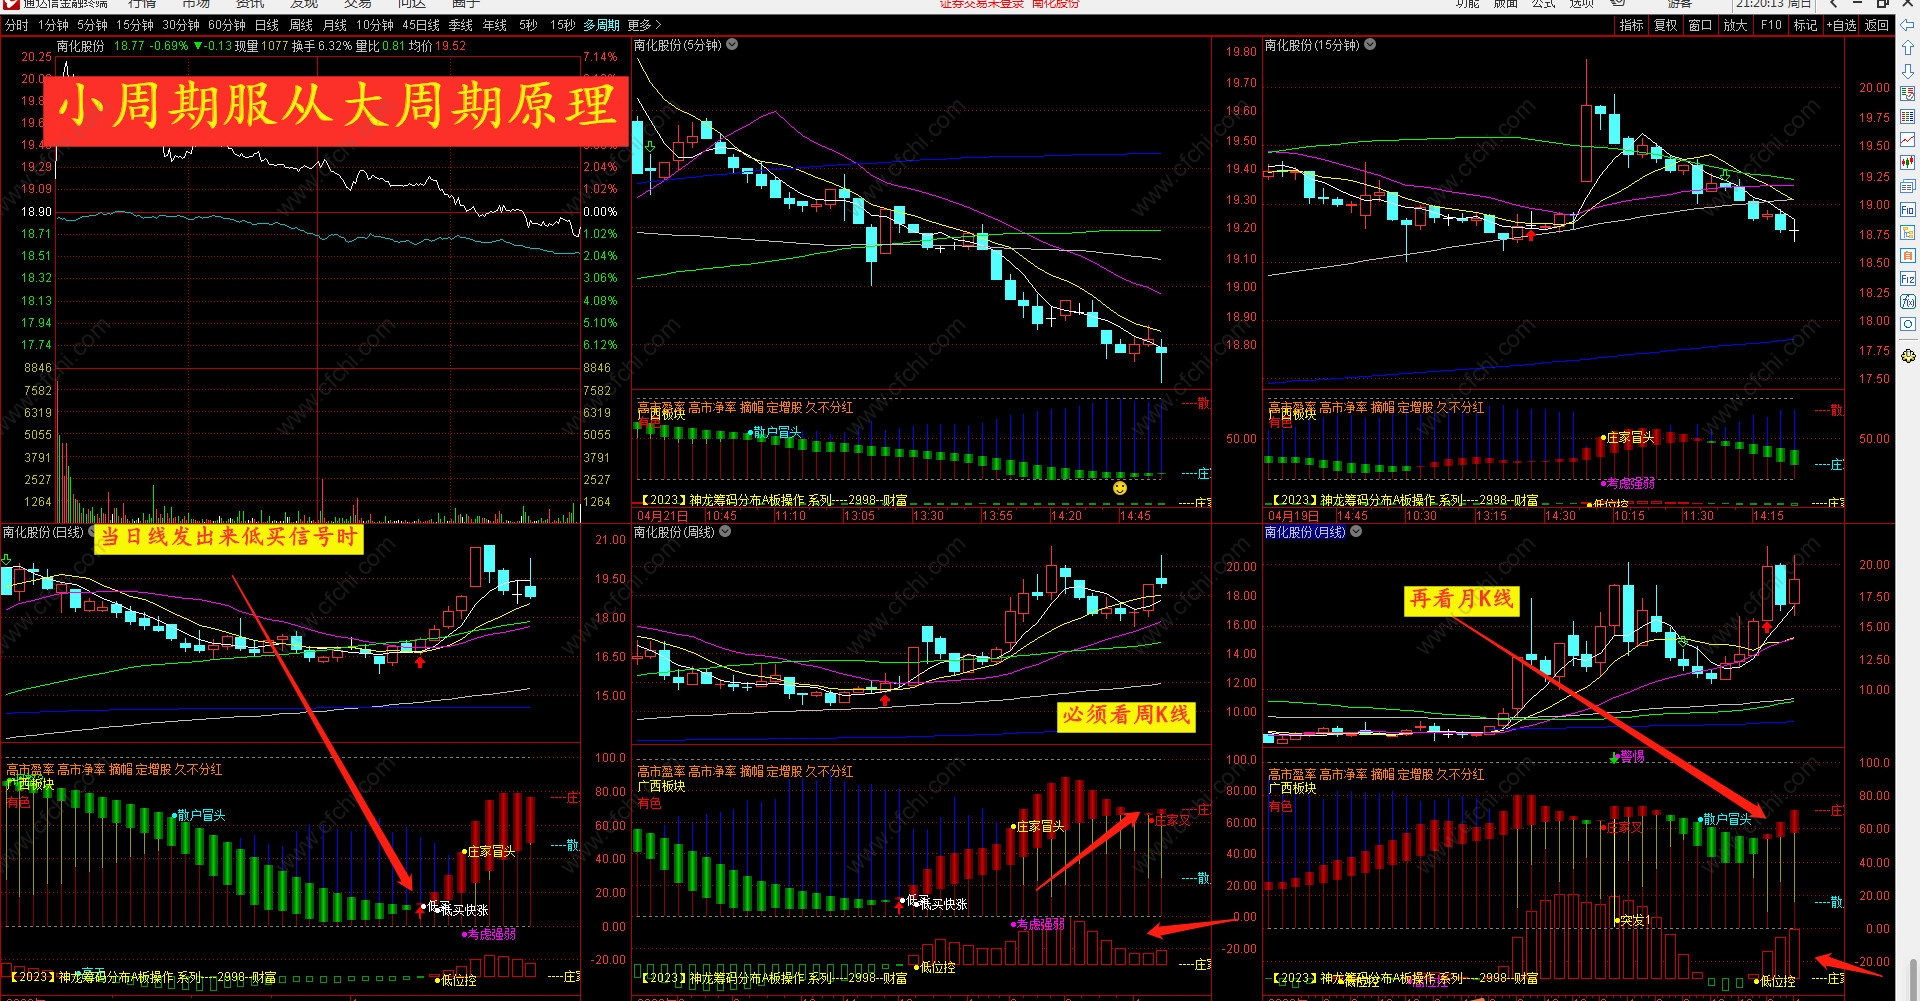Open the f(x) formula icon in sidebar
Viewport: 1920px width, 1001px height.
click(x=1907, y=302)
